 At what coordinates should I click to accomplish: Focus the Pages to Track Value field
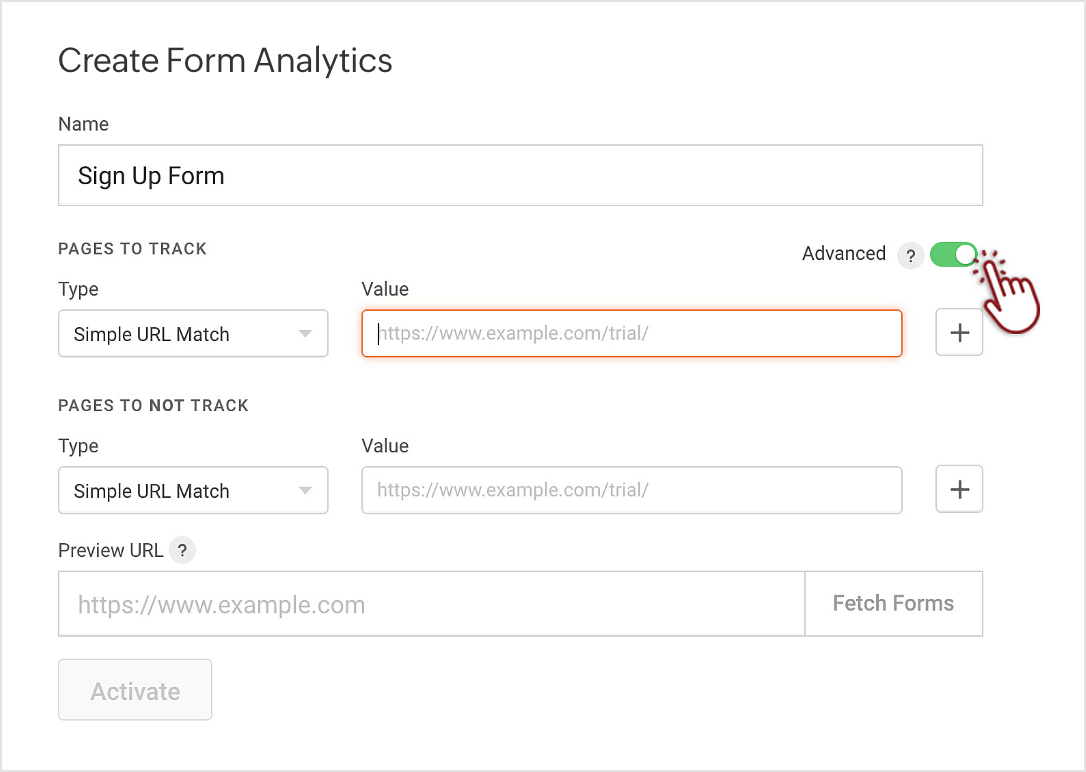tap(631, 334)
